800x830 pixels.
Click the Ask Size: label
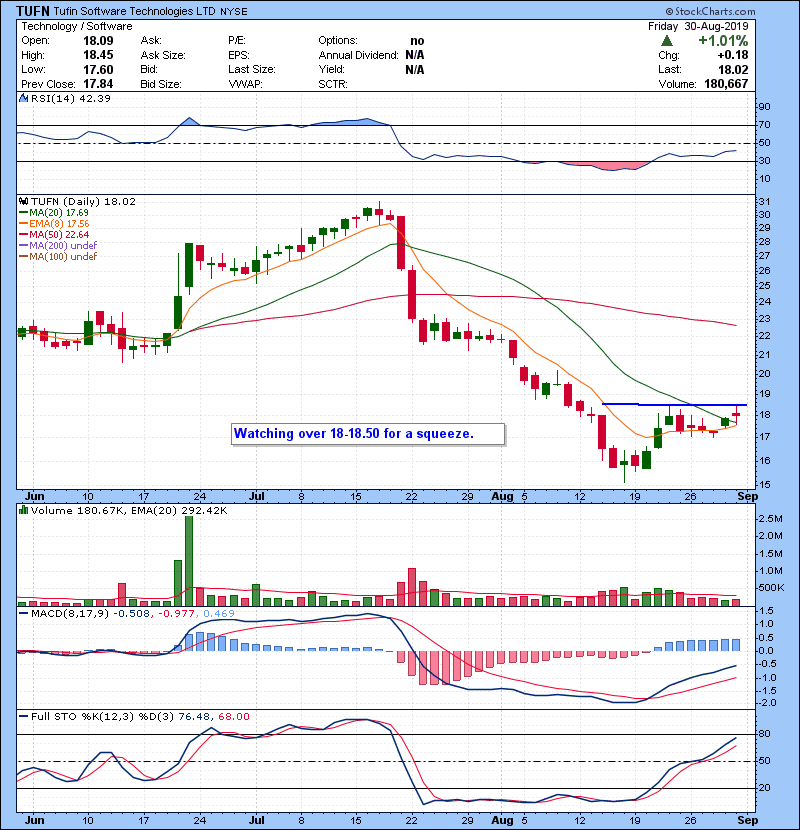[x=163, y=55]
